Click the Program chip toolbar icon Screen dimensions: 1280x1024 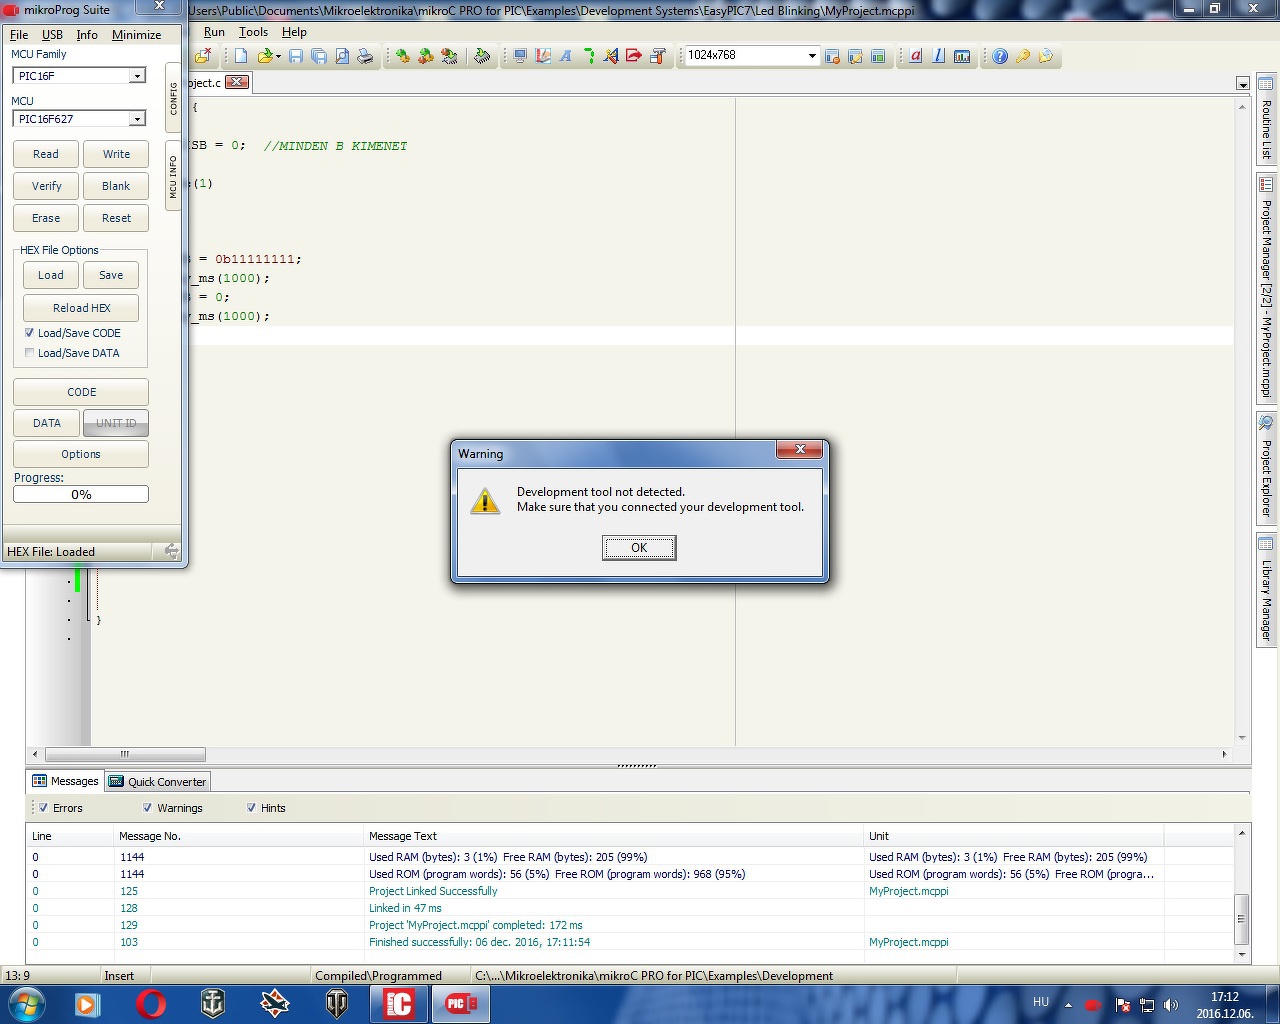coord(482,56)
